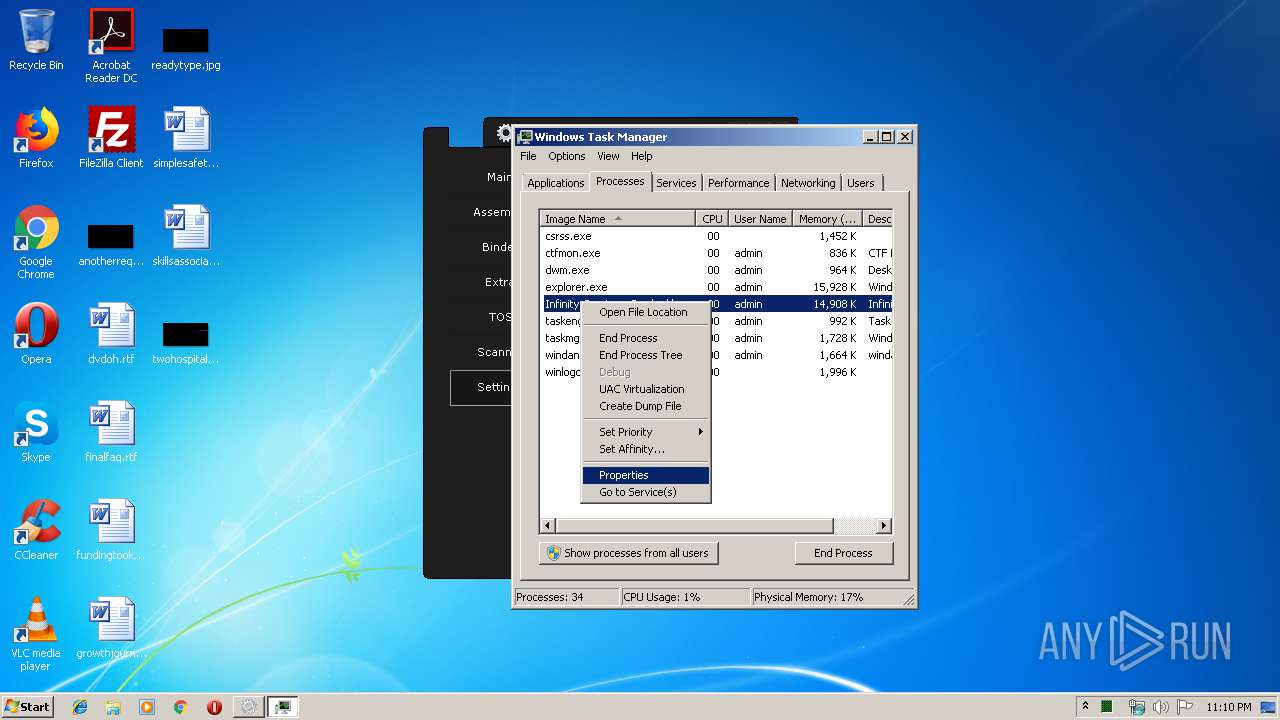
Task: Open the Options menu in Task Manager
Action: 566,156
